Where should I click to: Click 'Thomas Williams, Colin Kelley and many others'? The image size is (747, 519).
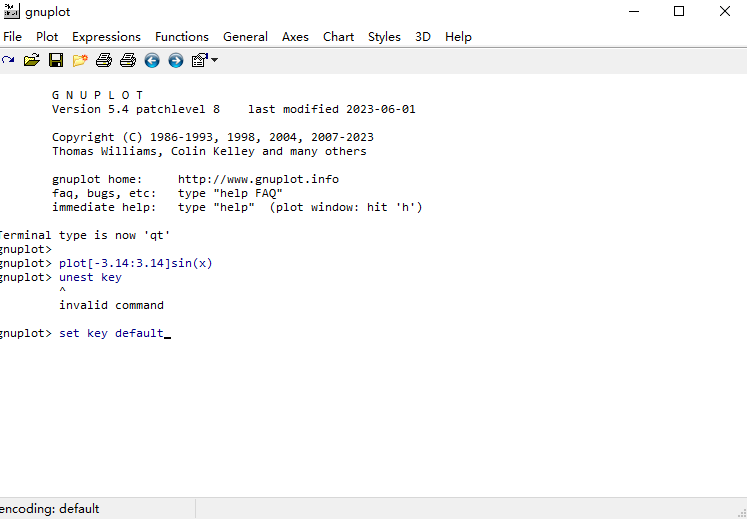pyautogui.click(x=210, y=151)
